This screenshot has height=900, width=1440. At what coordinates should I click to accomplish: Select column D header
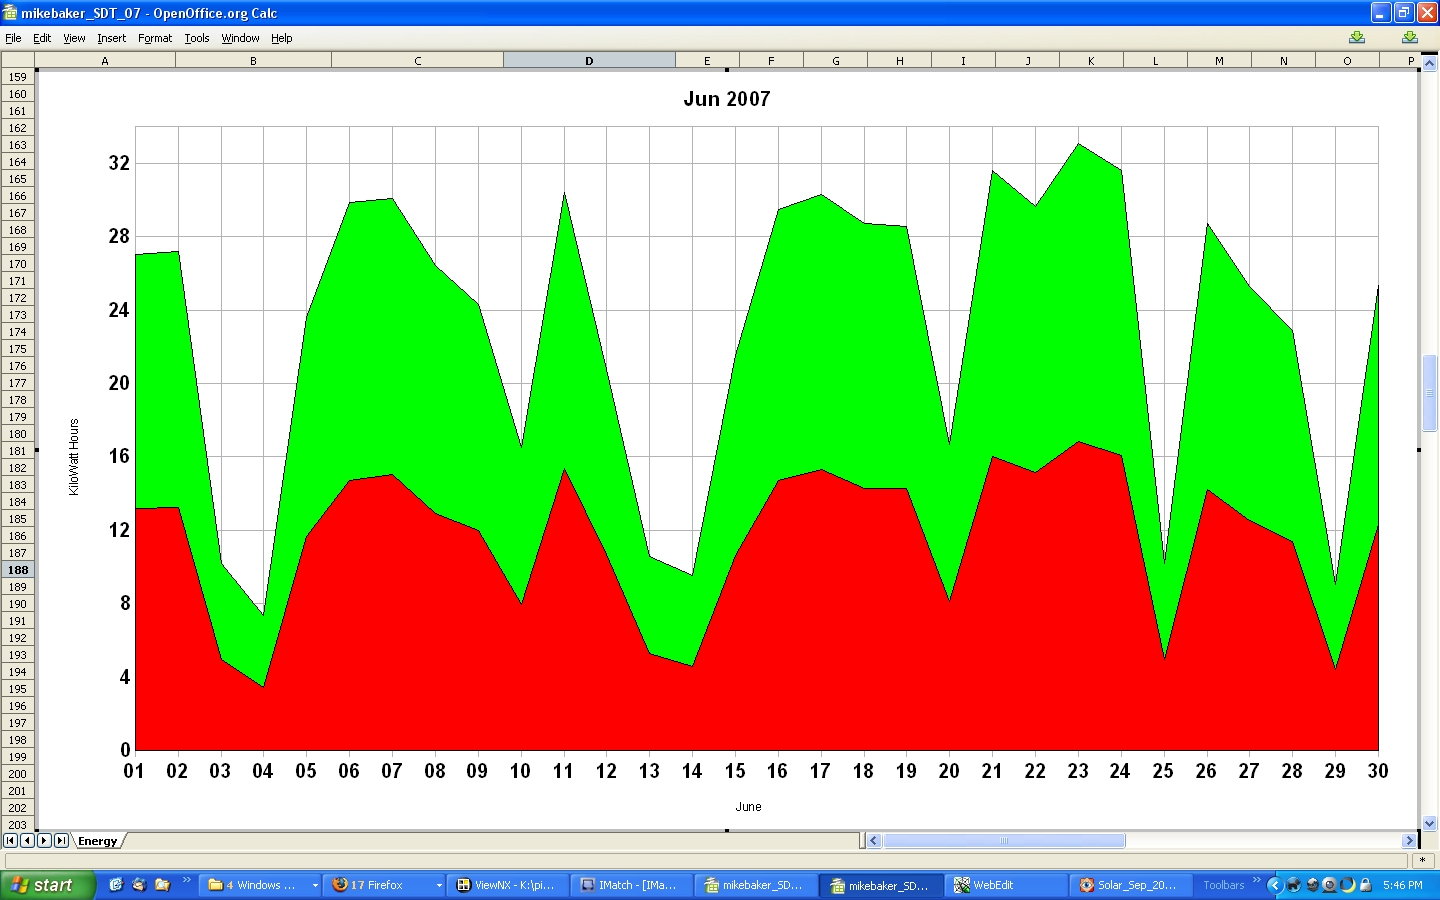pos(589,61)
